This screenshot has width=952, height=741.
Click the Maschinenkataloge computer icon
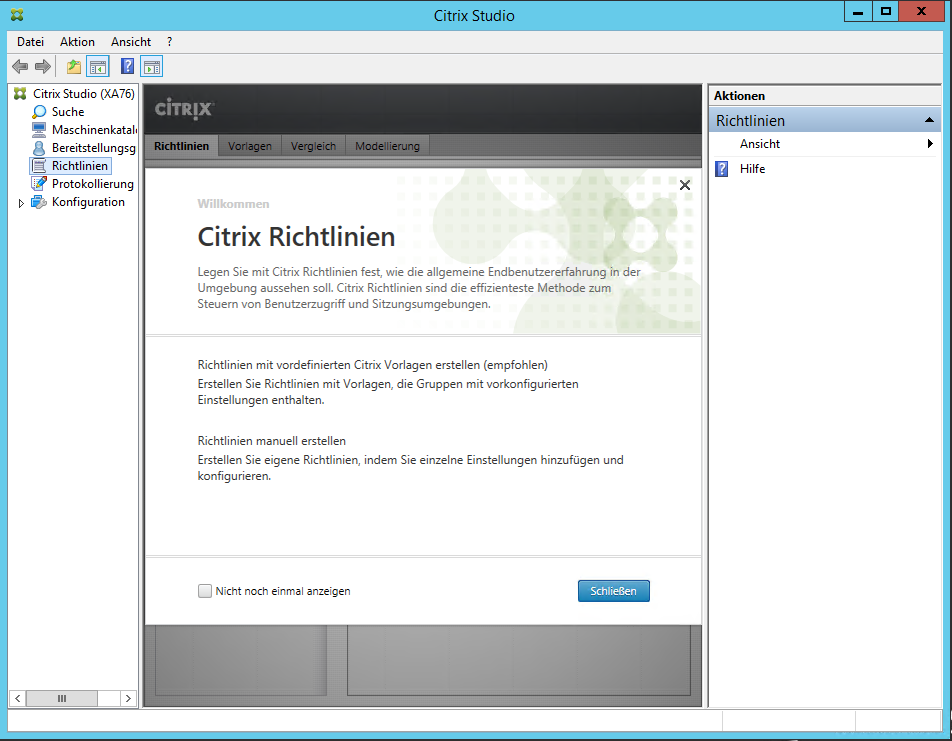click(x=39, y=129)
